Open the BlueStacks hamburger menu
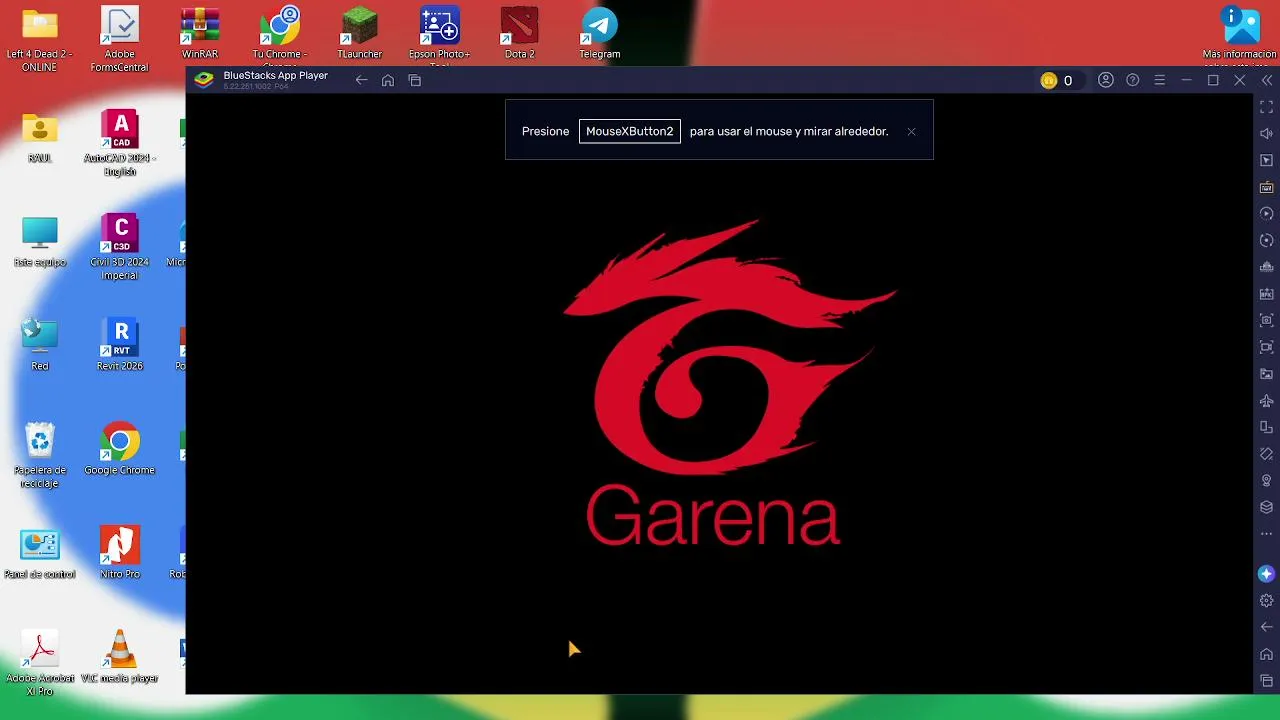 tap(1160, 80)
